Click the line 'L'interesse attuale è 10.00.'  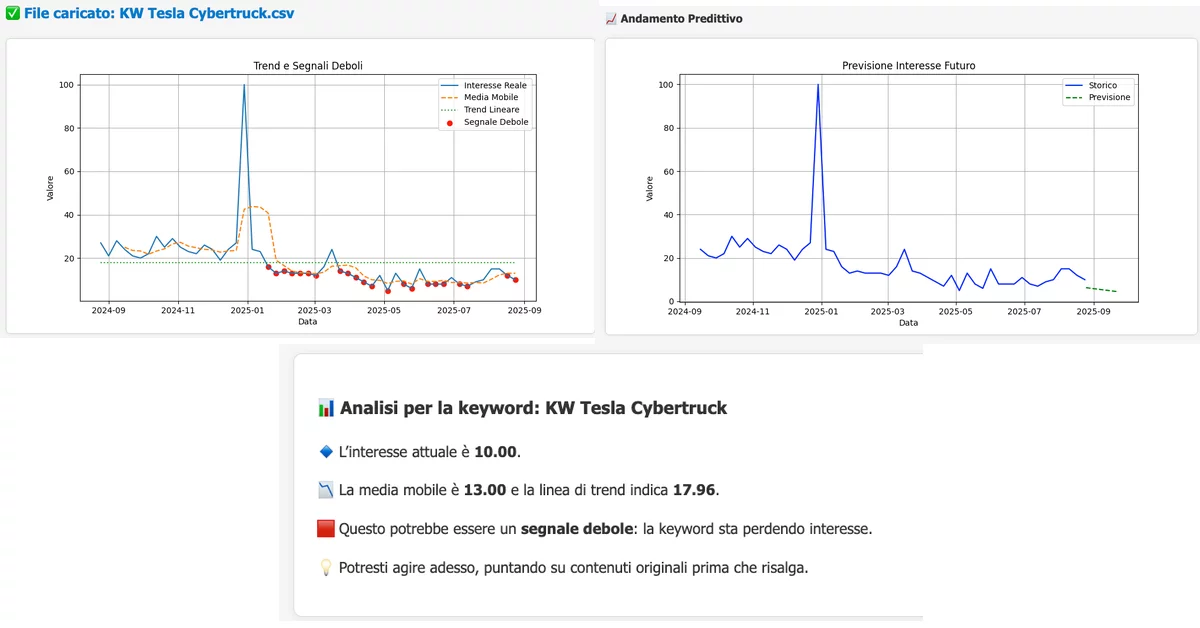point(430,452)
